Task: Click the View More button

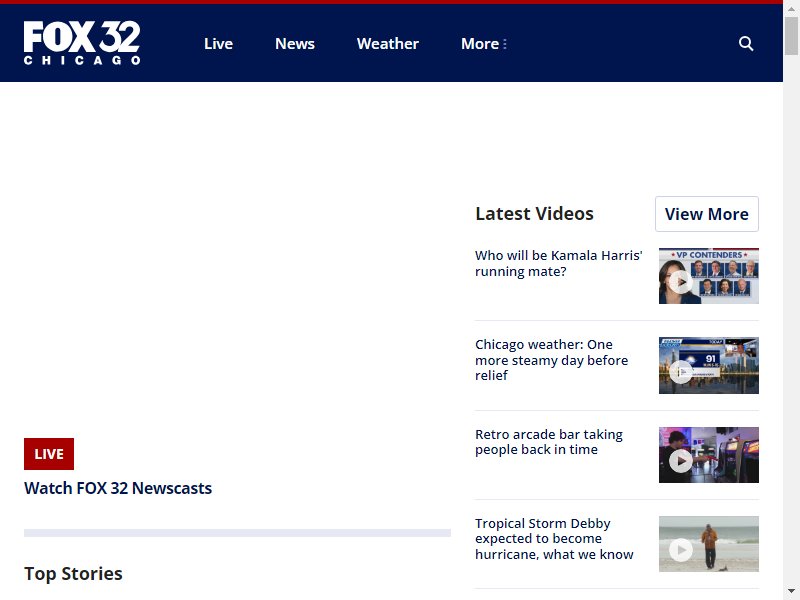Action: point(707,214)
